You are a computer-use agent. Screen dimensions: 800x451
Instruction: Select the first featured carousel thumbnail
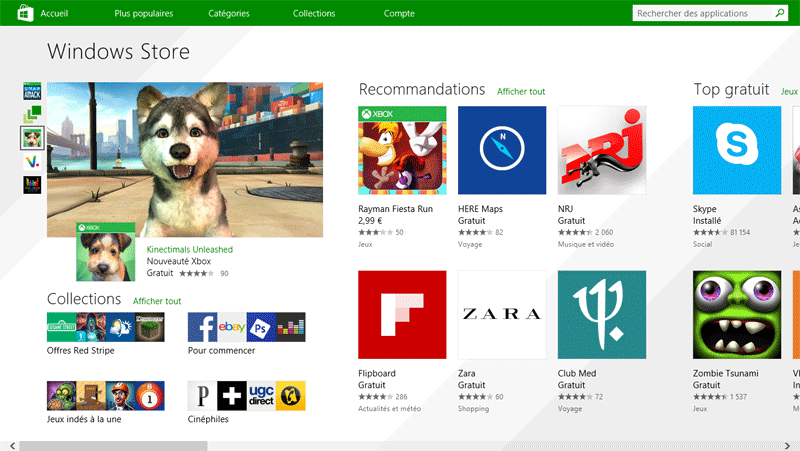32,90
